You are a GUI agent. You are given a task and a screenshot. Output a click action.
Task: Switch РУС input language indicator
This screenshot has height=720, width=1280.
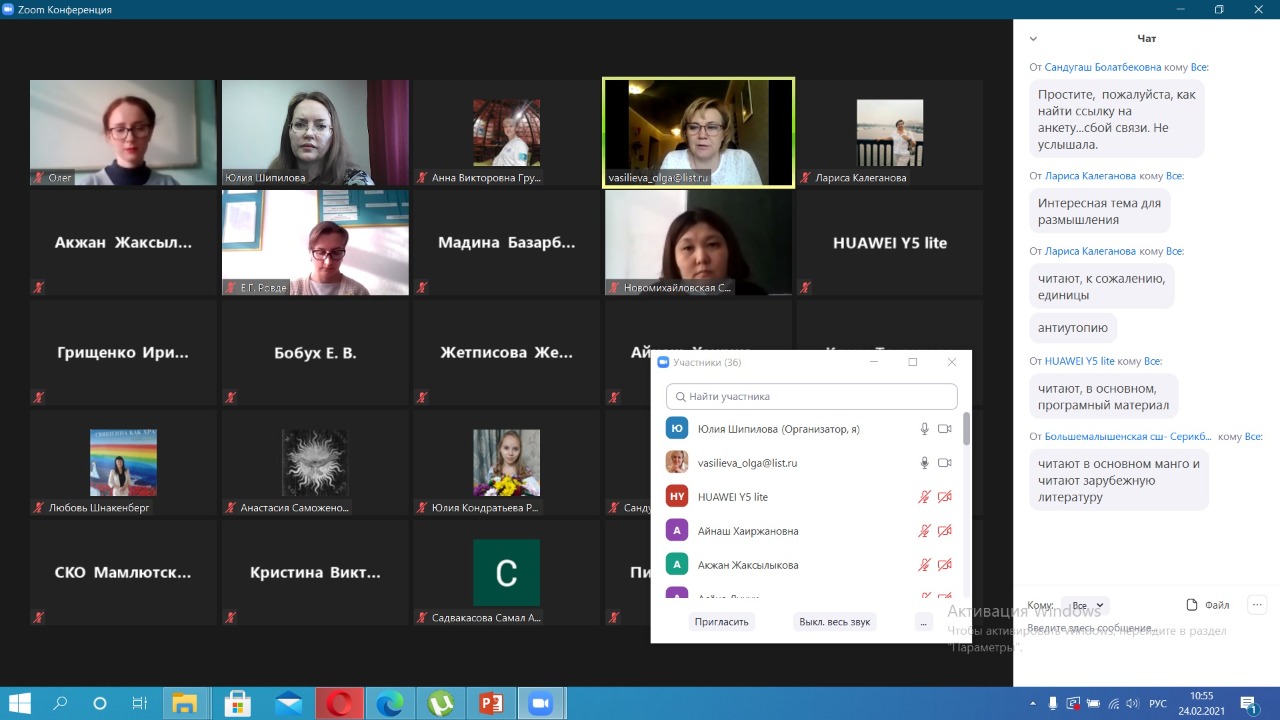[x=1158, y=704]
